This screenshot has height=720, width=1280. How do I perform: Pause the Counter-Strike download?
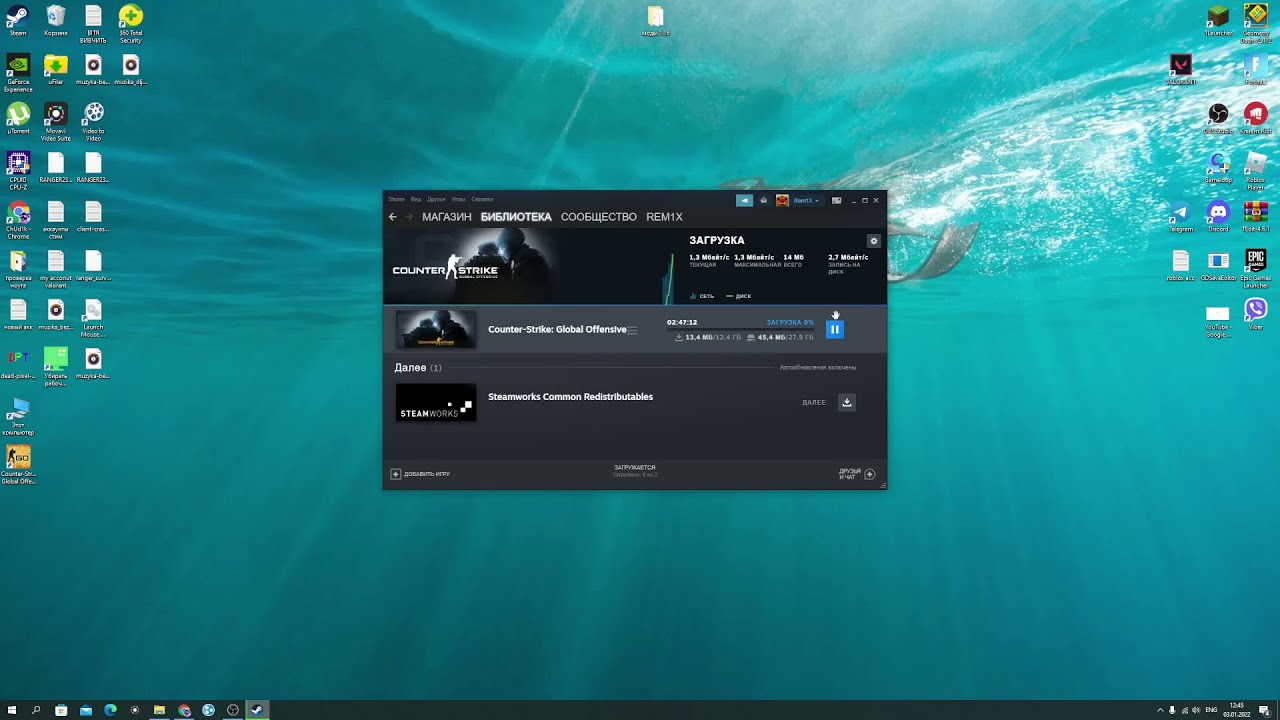(835, 329)
